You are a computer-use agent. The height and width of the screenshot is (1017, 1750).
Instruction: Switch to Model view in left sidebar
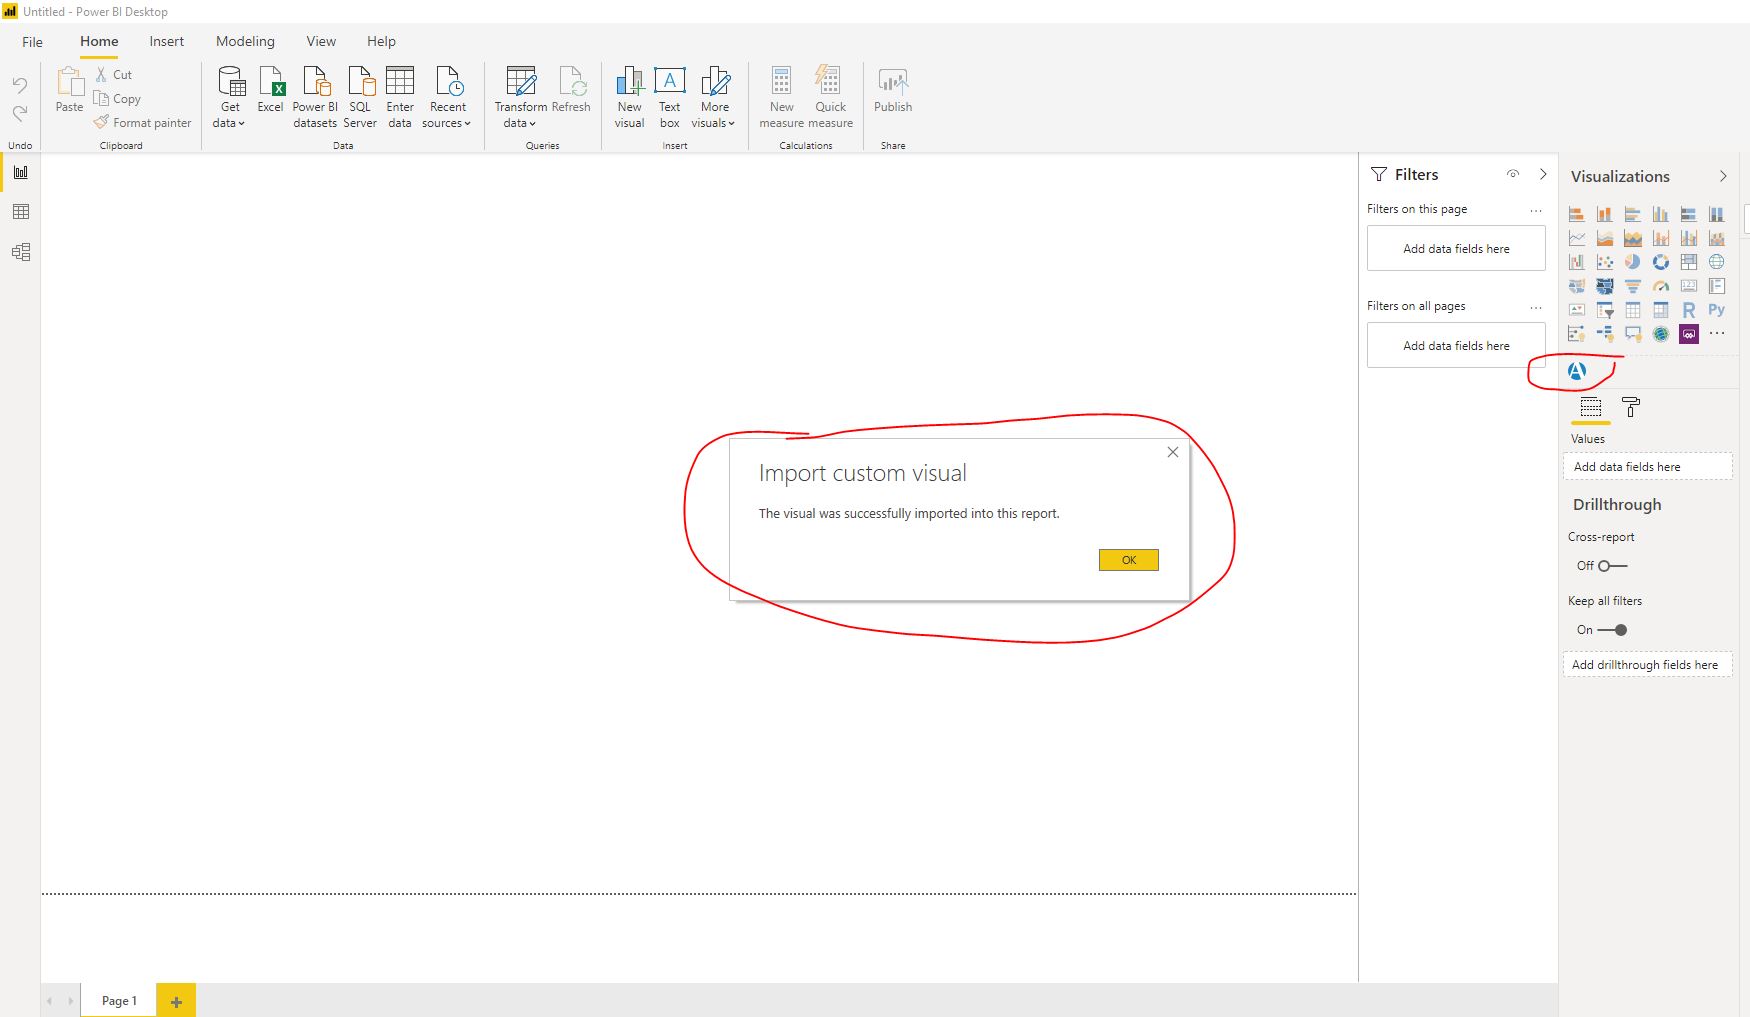pyautogui.click(x=21, y=252)
